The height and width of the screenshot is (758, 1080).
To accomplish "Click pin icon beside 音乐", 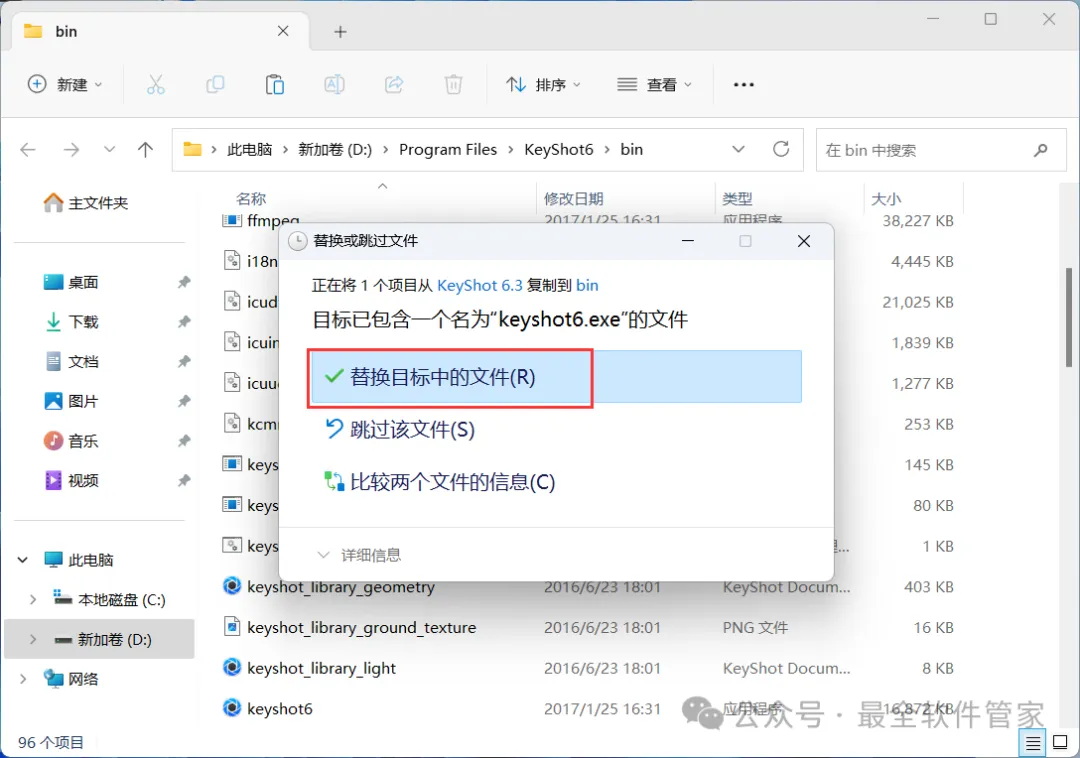I will click(x=183, y=441).
